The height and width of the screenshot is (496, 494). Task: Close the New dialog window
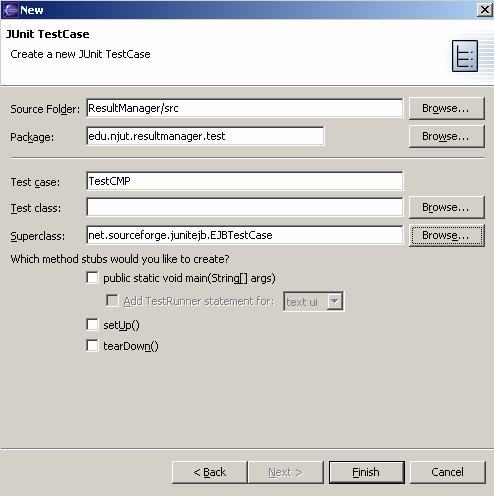tap(485, 10)
